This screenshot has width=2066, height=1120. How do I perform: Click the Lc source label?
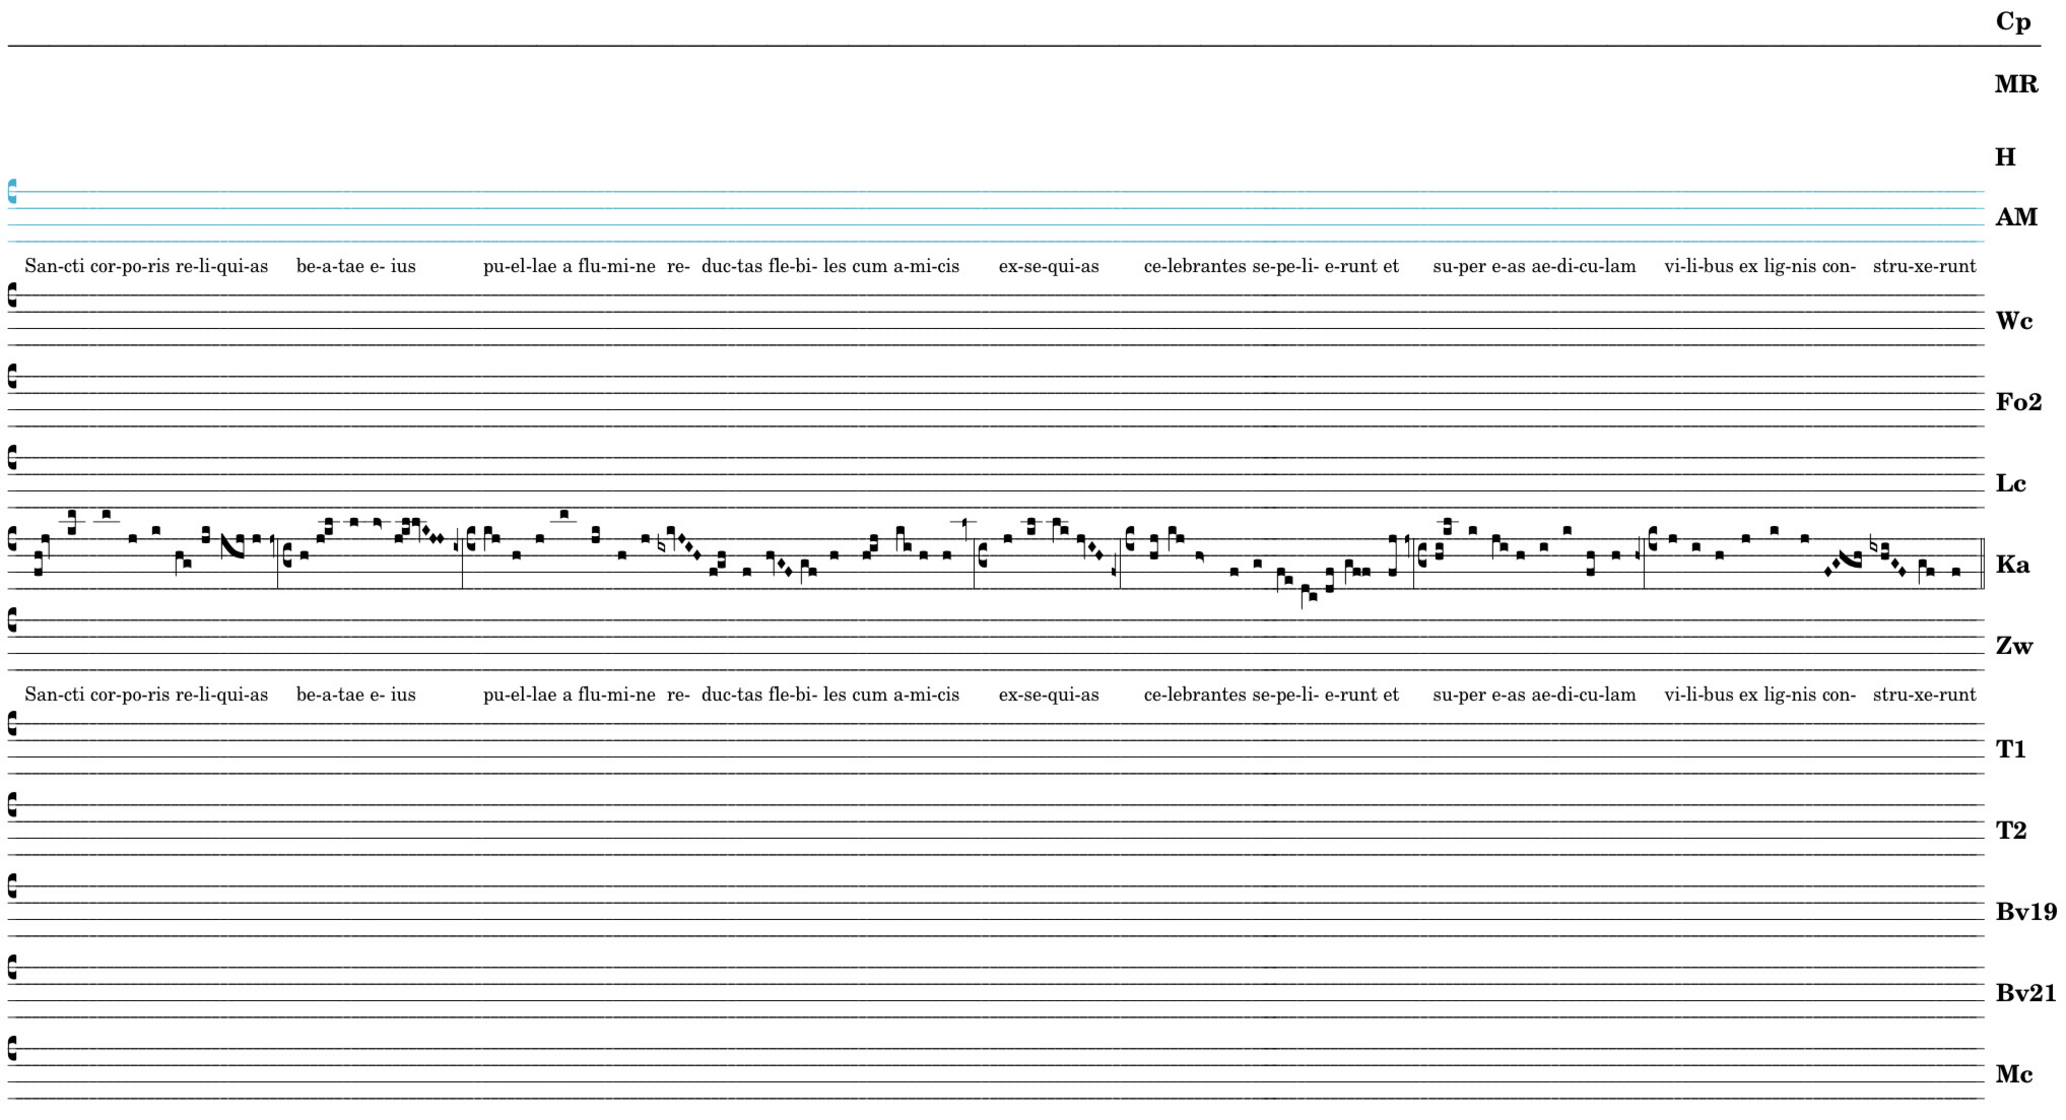click(2010, 484)
